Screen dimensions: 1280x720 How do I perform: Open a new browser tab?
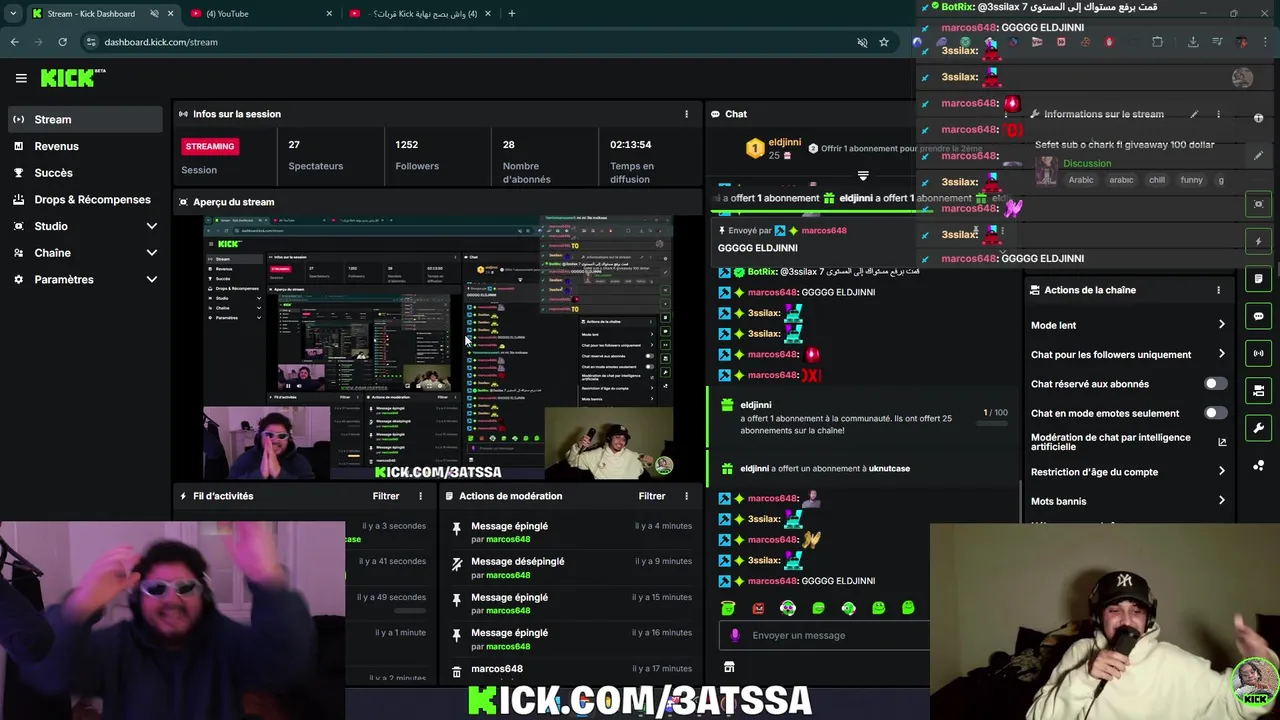tap(511, 14)
